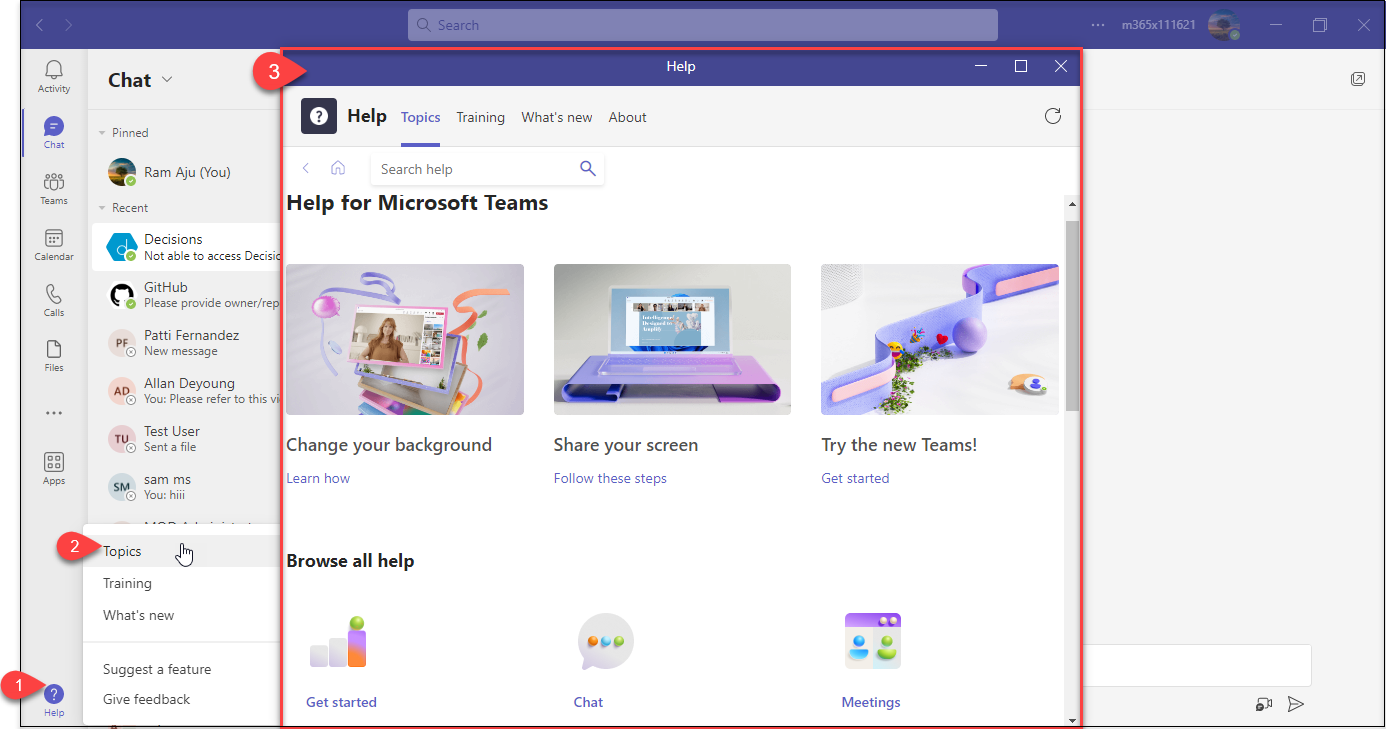Image resolution: width=1386 pixels, height=729 pixels.
Task: Click the pop-out chat icon
Action: click(x=1357, y=79)
